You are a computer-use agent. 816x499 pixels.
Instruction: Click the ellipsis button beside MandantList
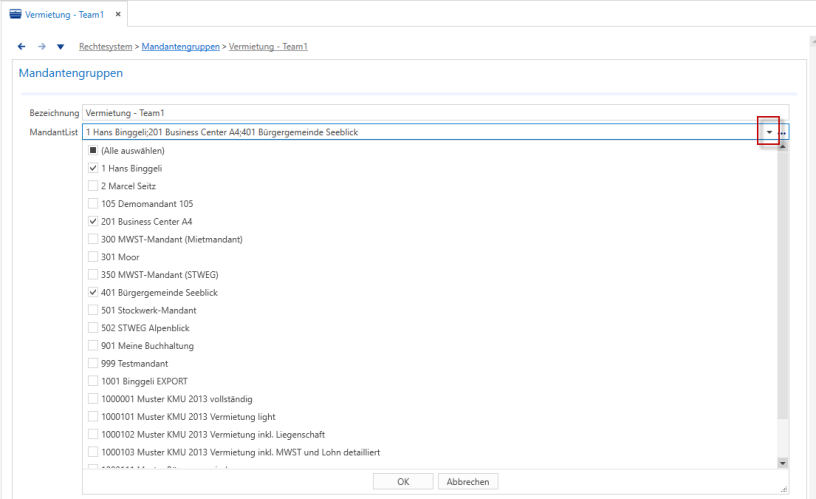(x=783, y=133)
